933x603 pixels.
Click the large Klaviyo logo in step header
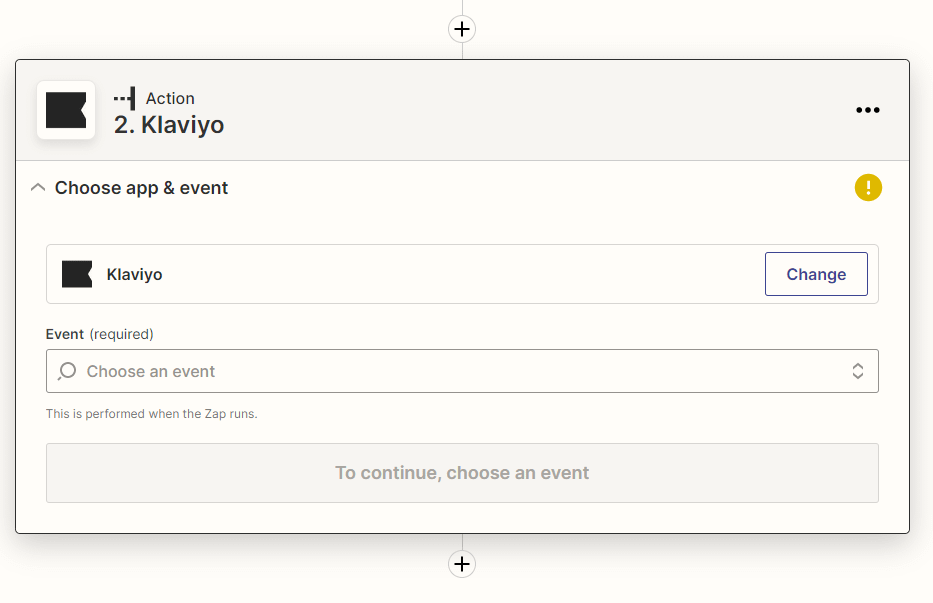pyautogui.click(x=66, y=110)
